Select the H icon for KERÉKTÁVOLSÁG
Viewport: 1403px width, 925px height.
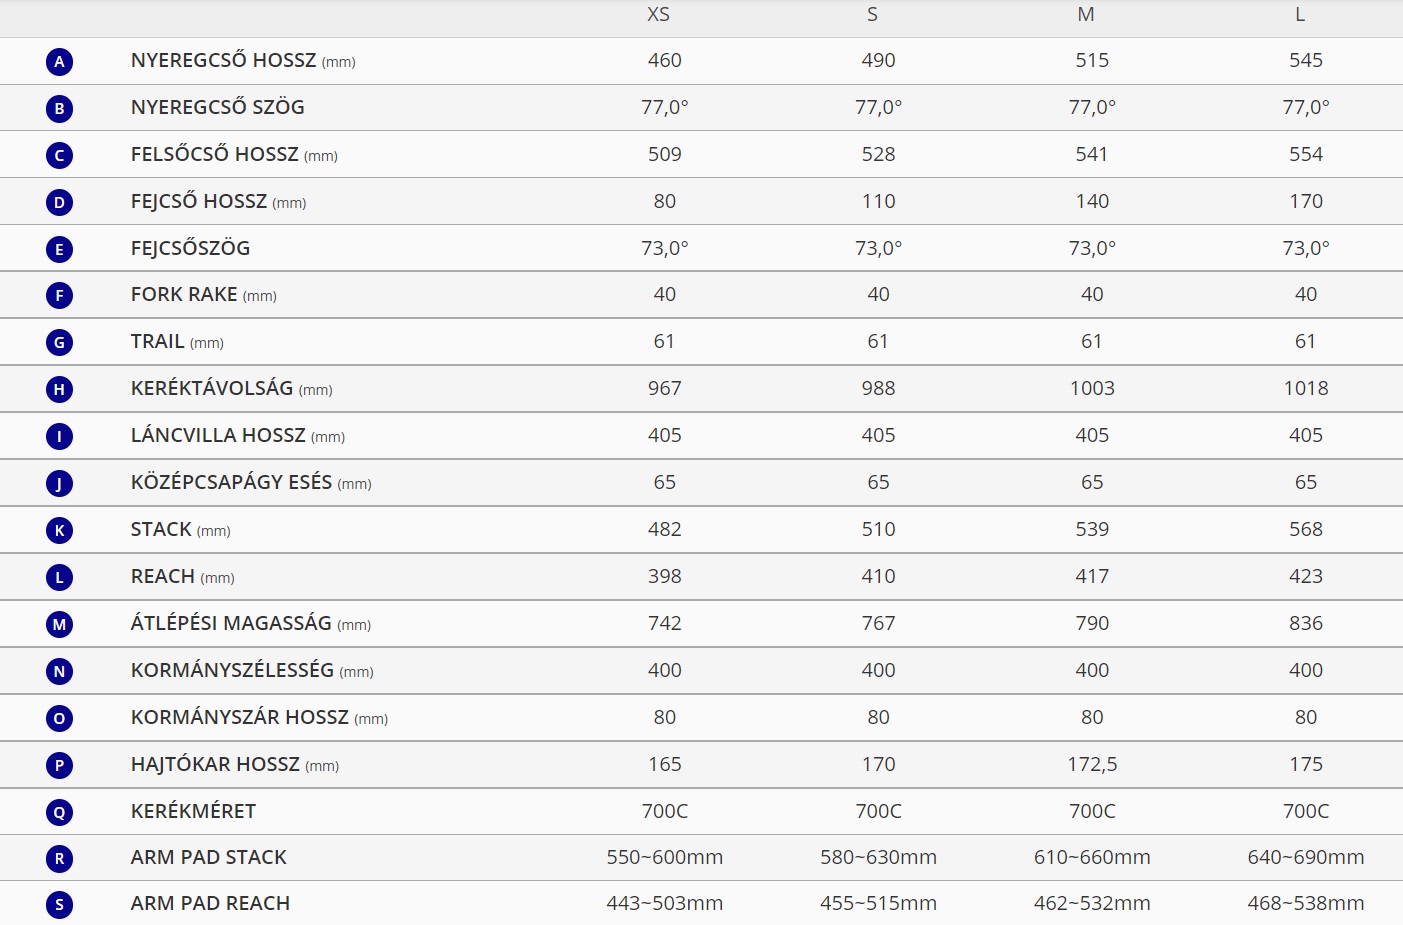[x=59, y=389]
